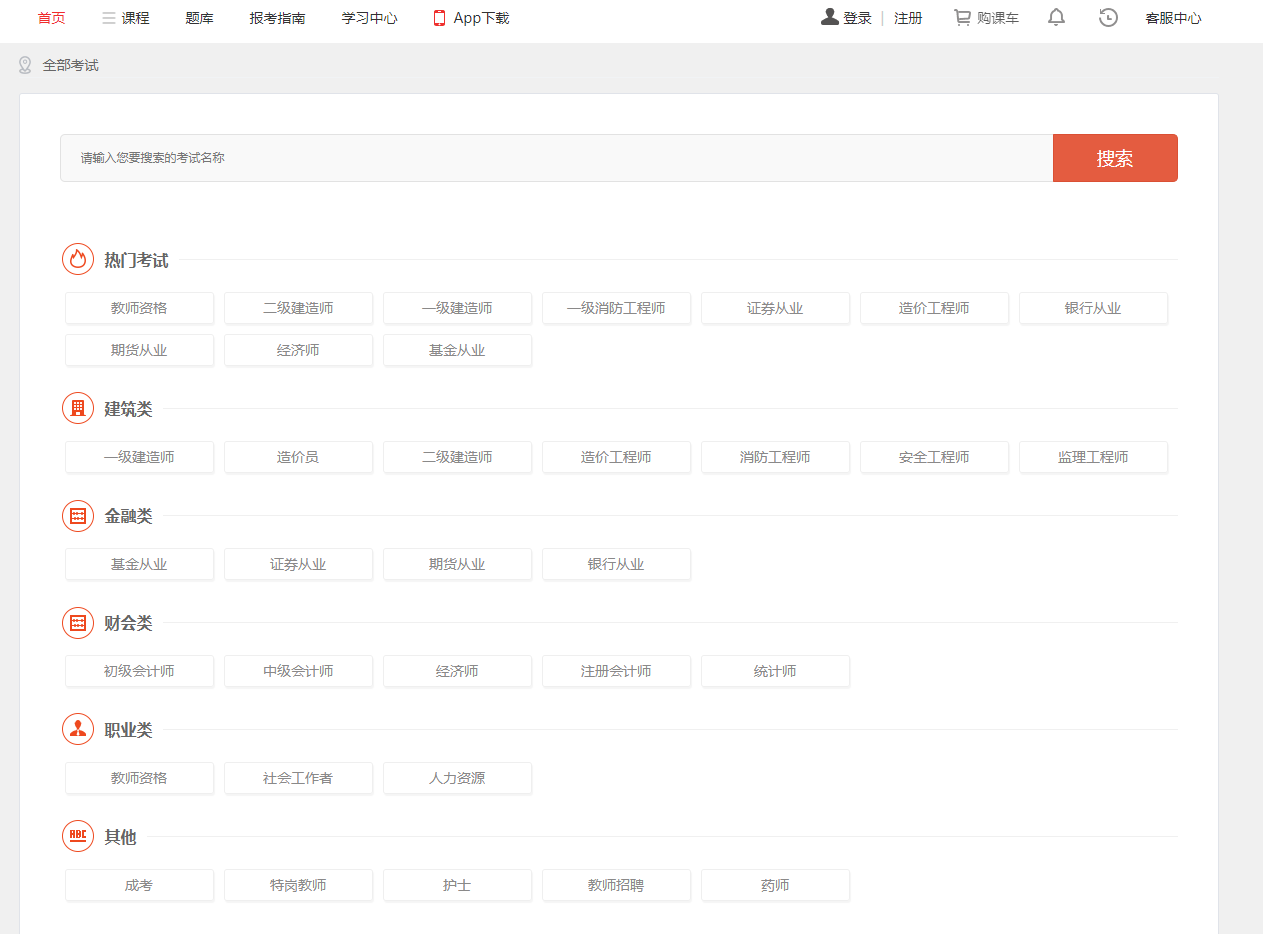Click the shopping cart icon
Image resolution: width=1263 pixels, height=934 pixels.
962,17
